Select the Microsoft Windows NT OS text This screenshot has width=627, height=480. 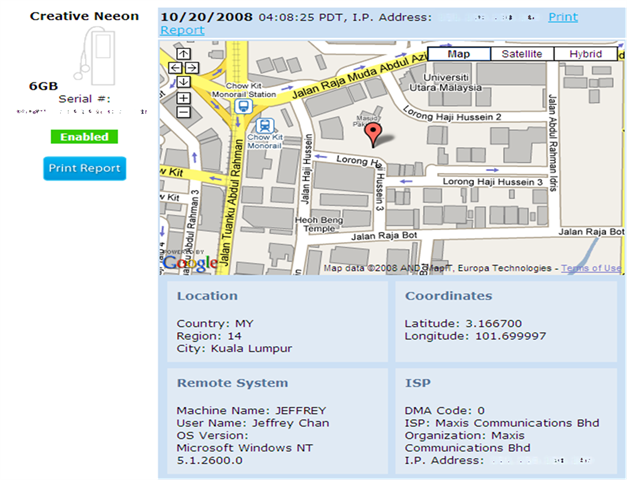tap(245, 448)
